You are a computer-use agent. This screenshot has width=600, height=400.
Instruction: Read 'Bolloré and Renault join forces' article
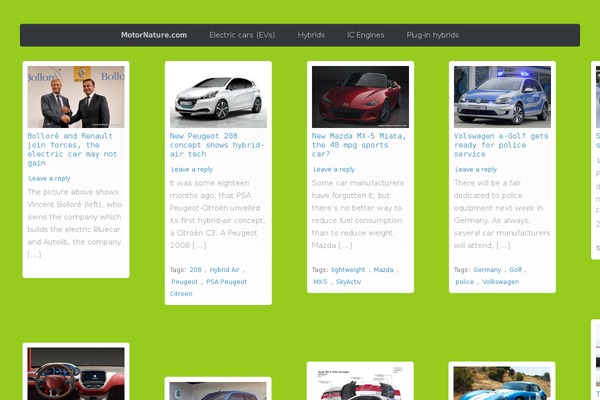(72, 149)
